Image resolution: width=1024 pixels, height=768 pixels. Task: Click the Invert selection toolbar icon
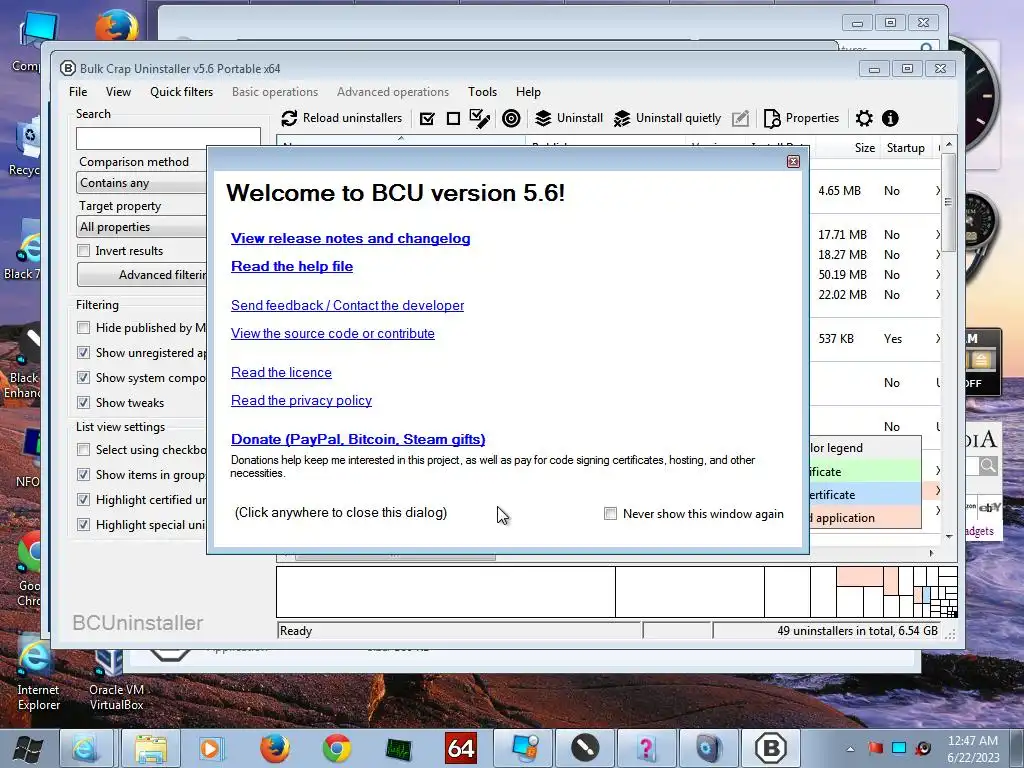point(480,118)
